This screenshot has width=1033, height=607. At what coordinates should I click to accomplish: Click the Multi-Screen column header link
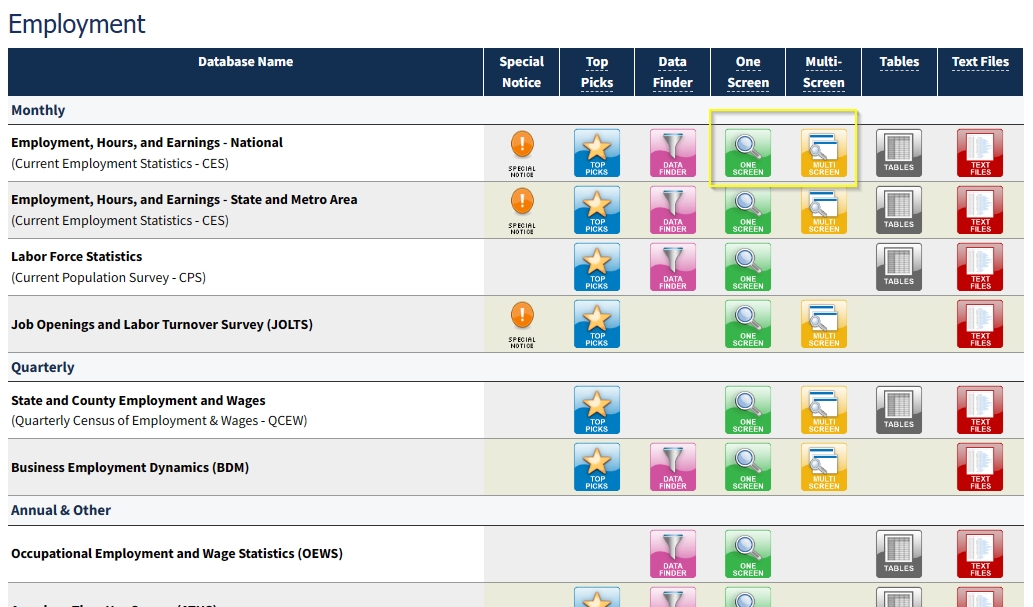[x=824, y=72]
